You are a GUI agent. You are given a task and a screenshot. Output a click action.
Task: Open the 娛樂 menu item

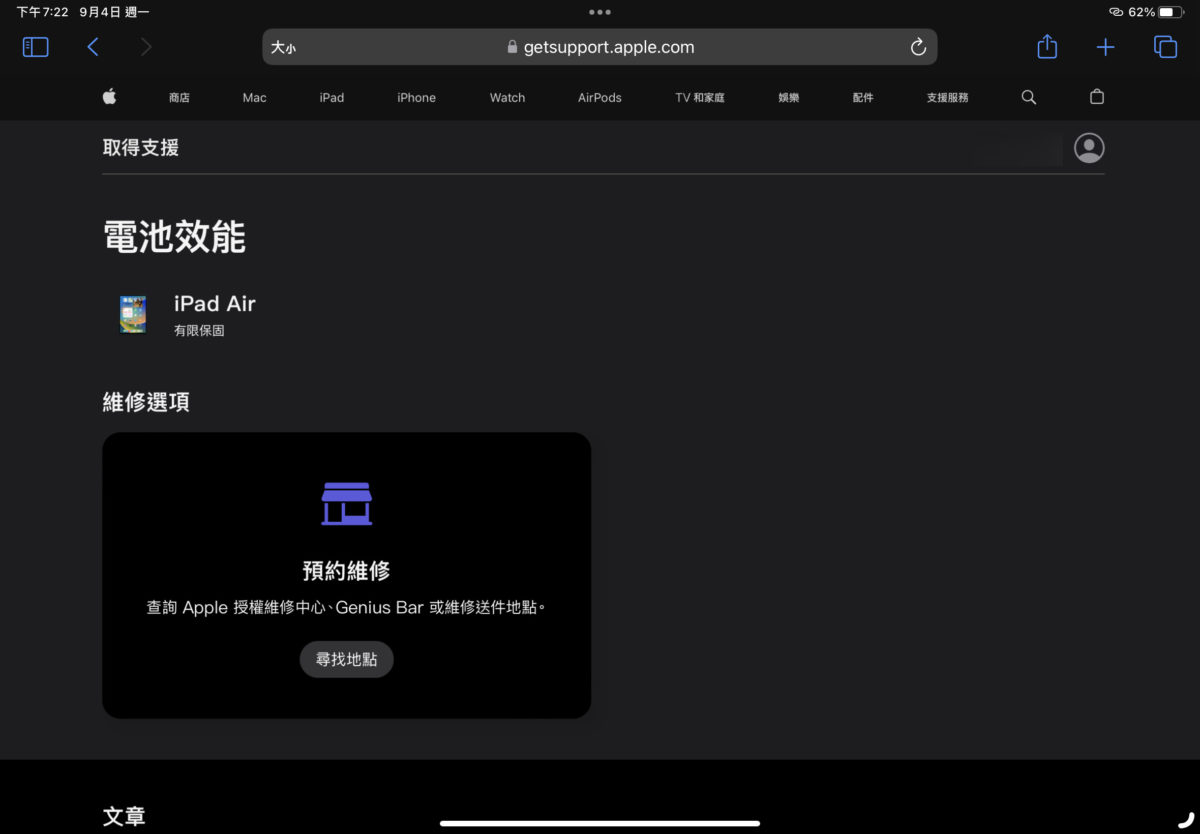pyautogui.click(x=789, y=98)
